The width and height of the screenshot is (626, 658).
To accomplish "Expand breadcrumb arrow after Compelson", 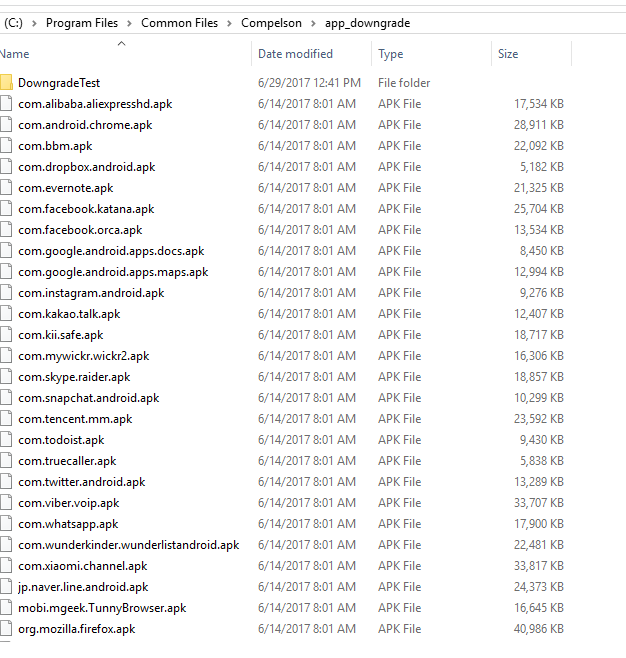I will (x=313, y=23).
